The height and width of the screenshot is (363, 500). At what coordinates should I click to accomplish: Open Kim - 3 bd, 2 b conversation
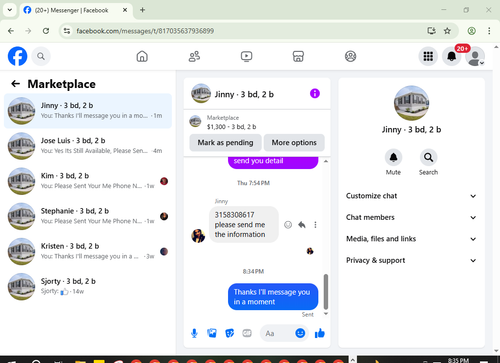coord(88,181)
